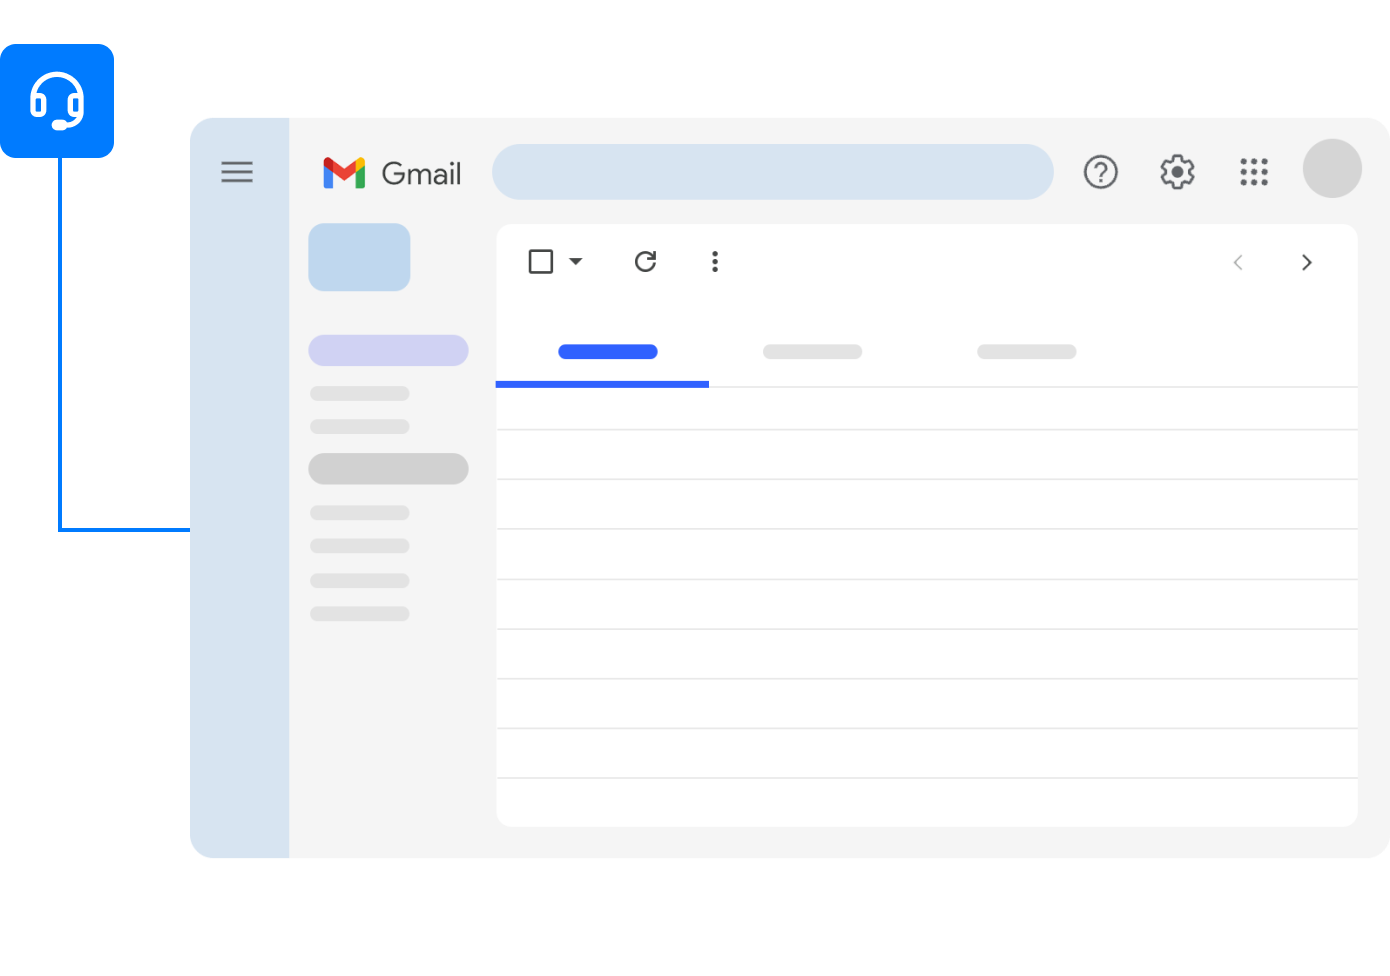Tick the select all checkbox
Screen dimensions: 1390x976
[541, 262]
